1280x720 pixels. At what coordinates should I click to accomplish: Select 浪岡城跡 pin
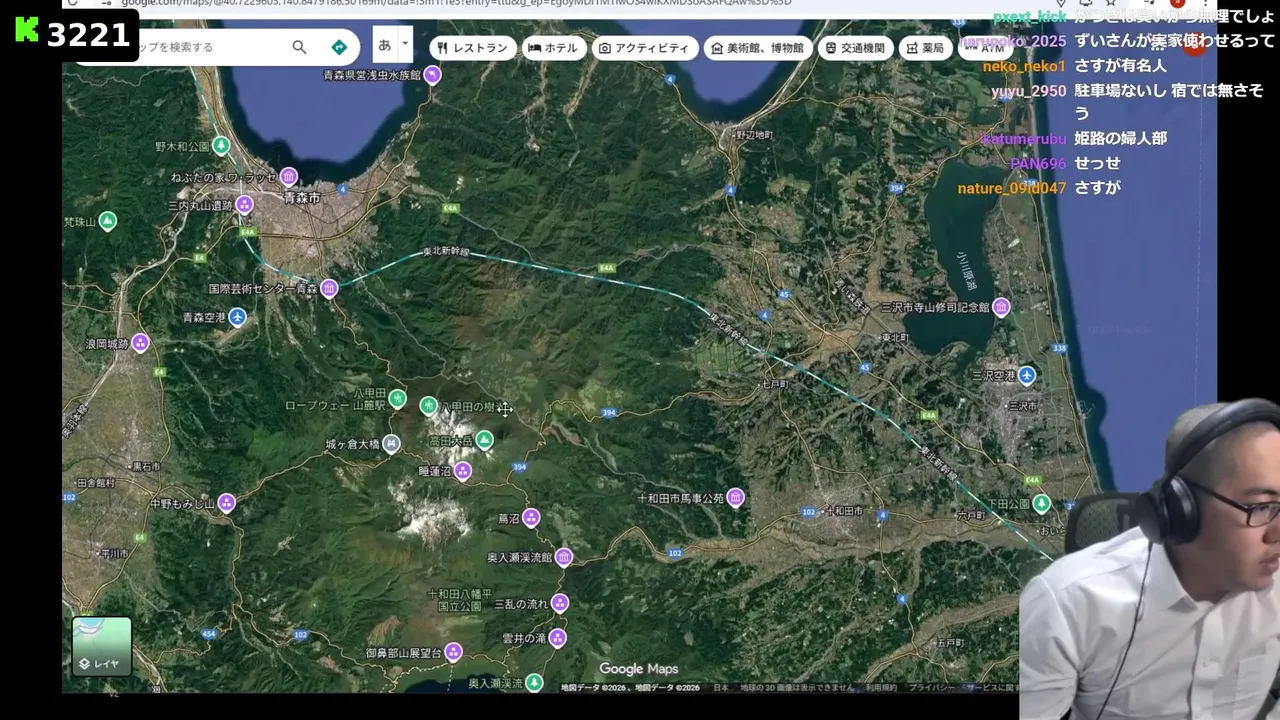coord(140,343)
